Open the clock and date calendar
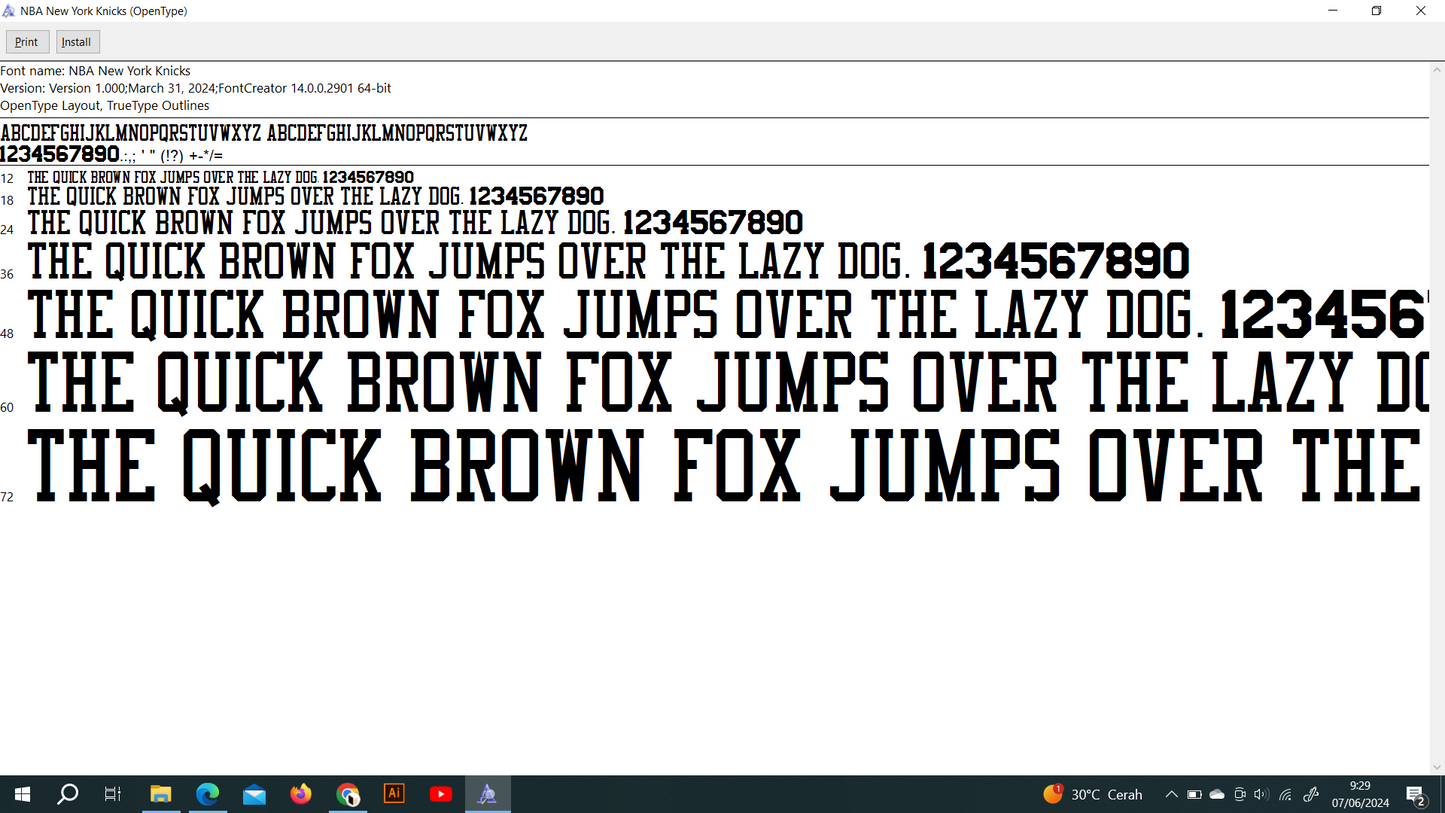The width and height of the screenshot is (1445, 813). click(x=1360, y=794)
